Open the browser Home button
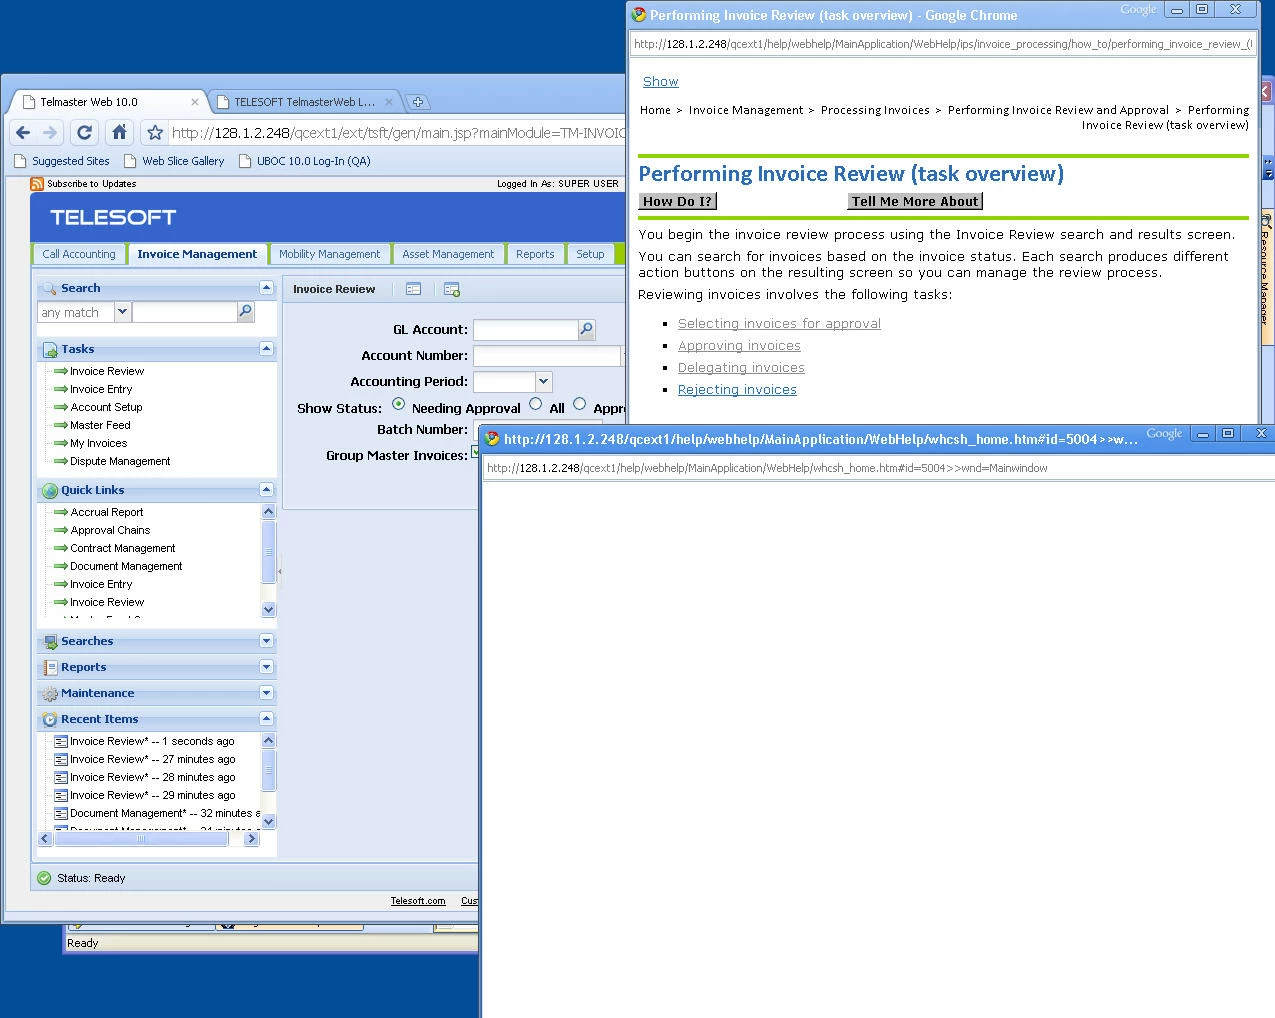The height and width of the screenshot is (1018, 1275). point(119,132)
